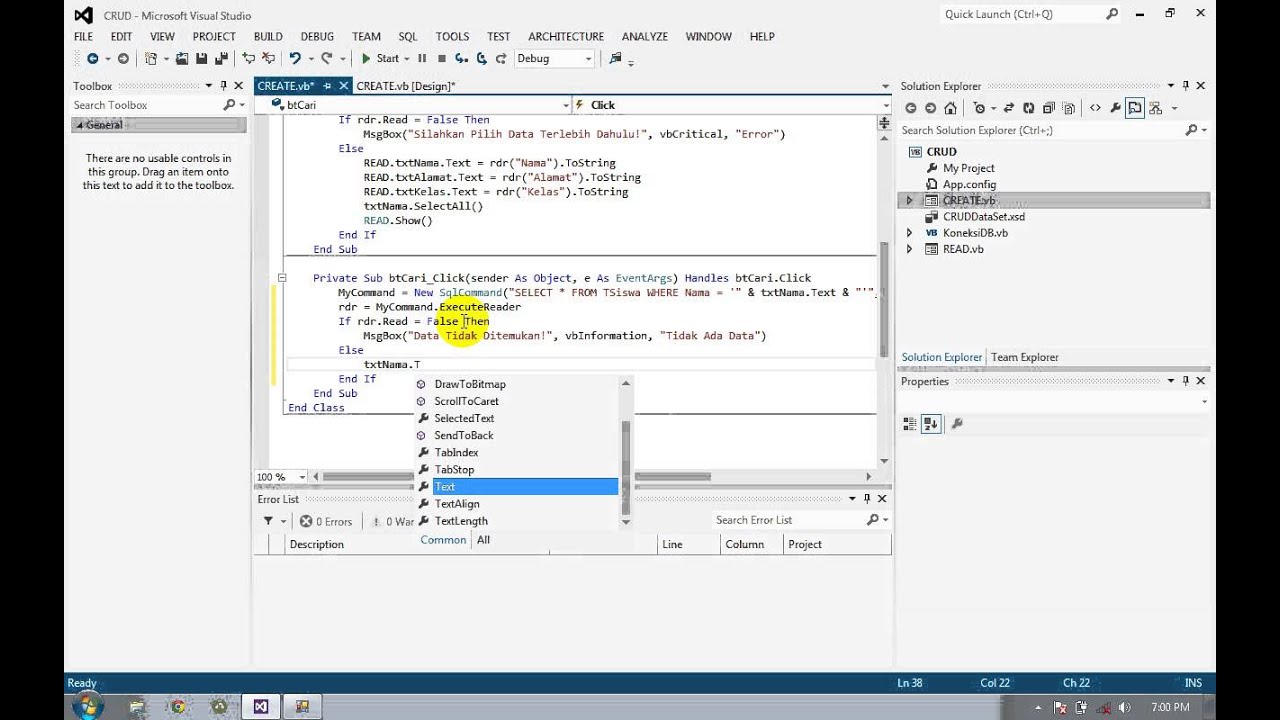
Task: Click the Undo toolbar icon
Action: coord(294,58)
